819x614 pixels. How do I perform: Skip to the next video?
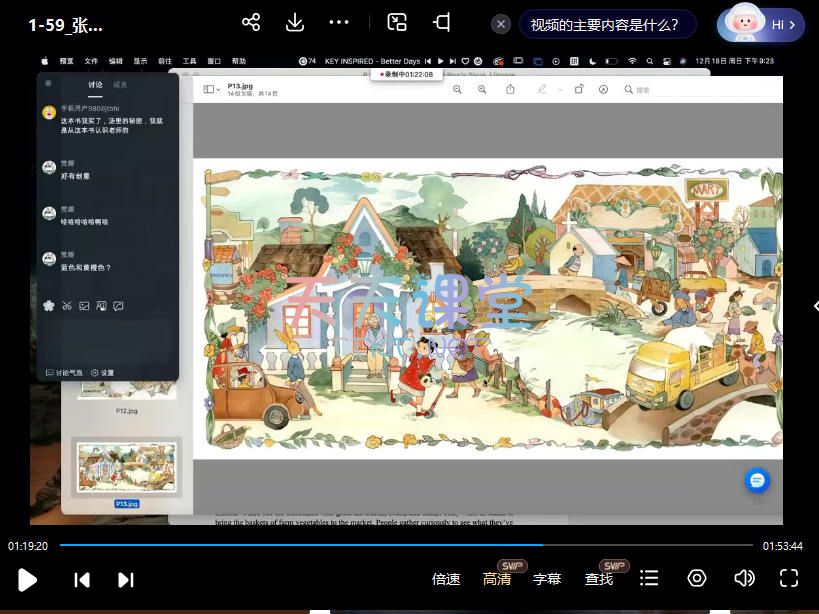[126, 579]
